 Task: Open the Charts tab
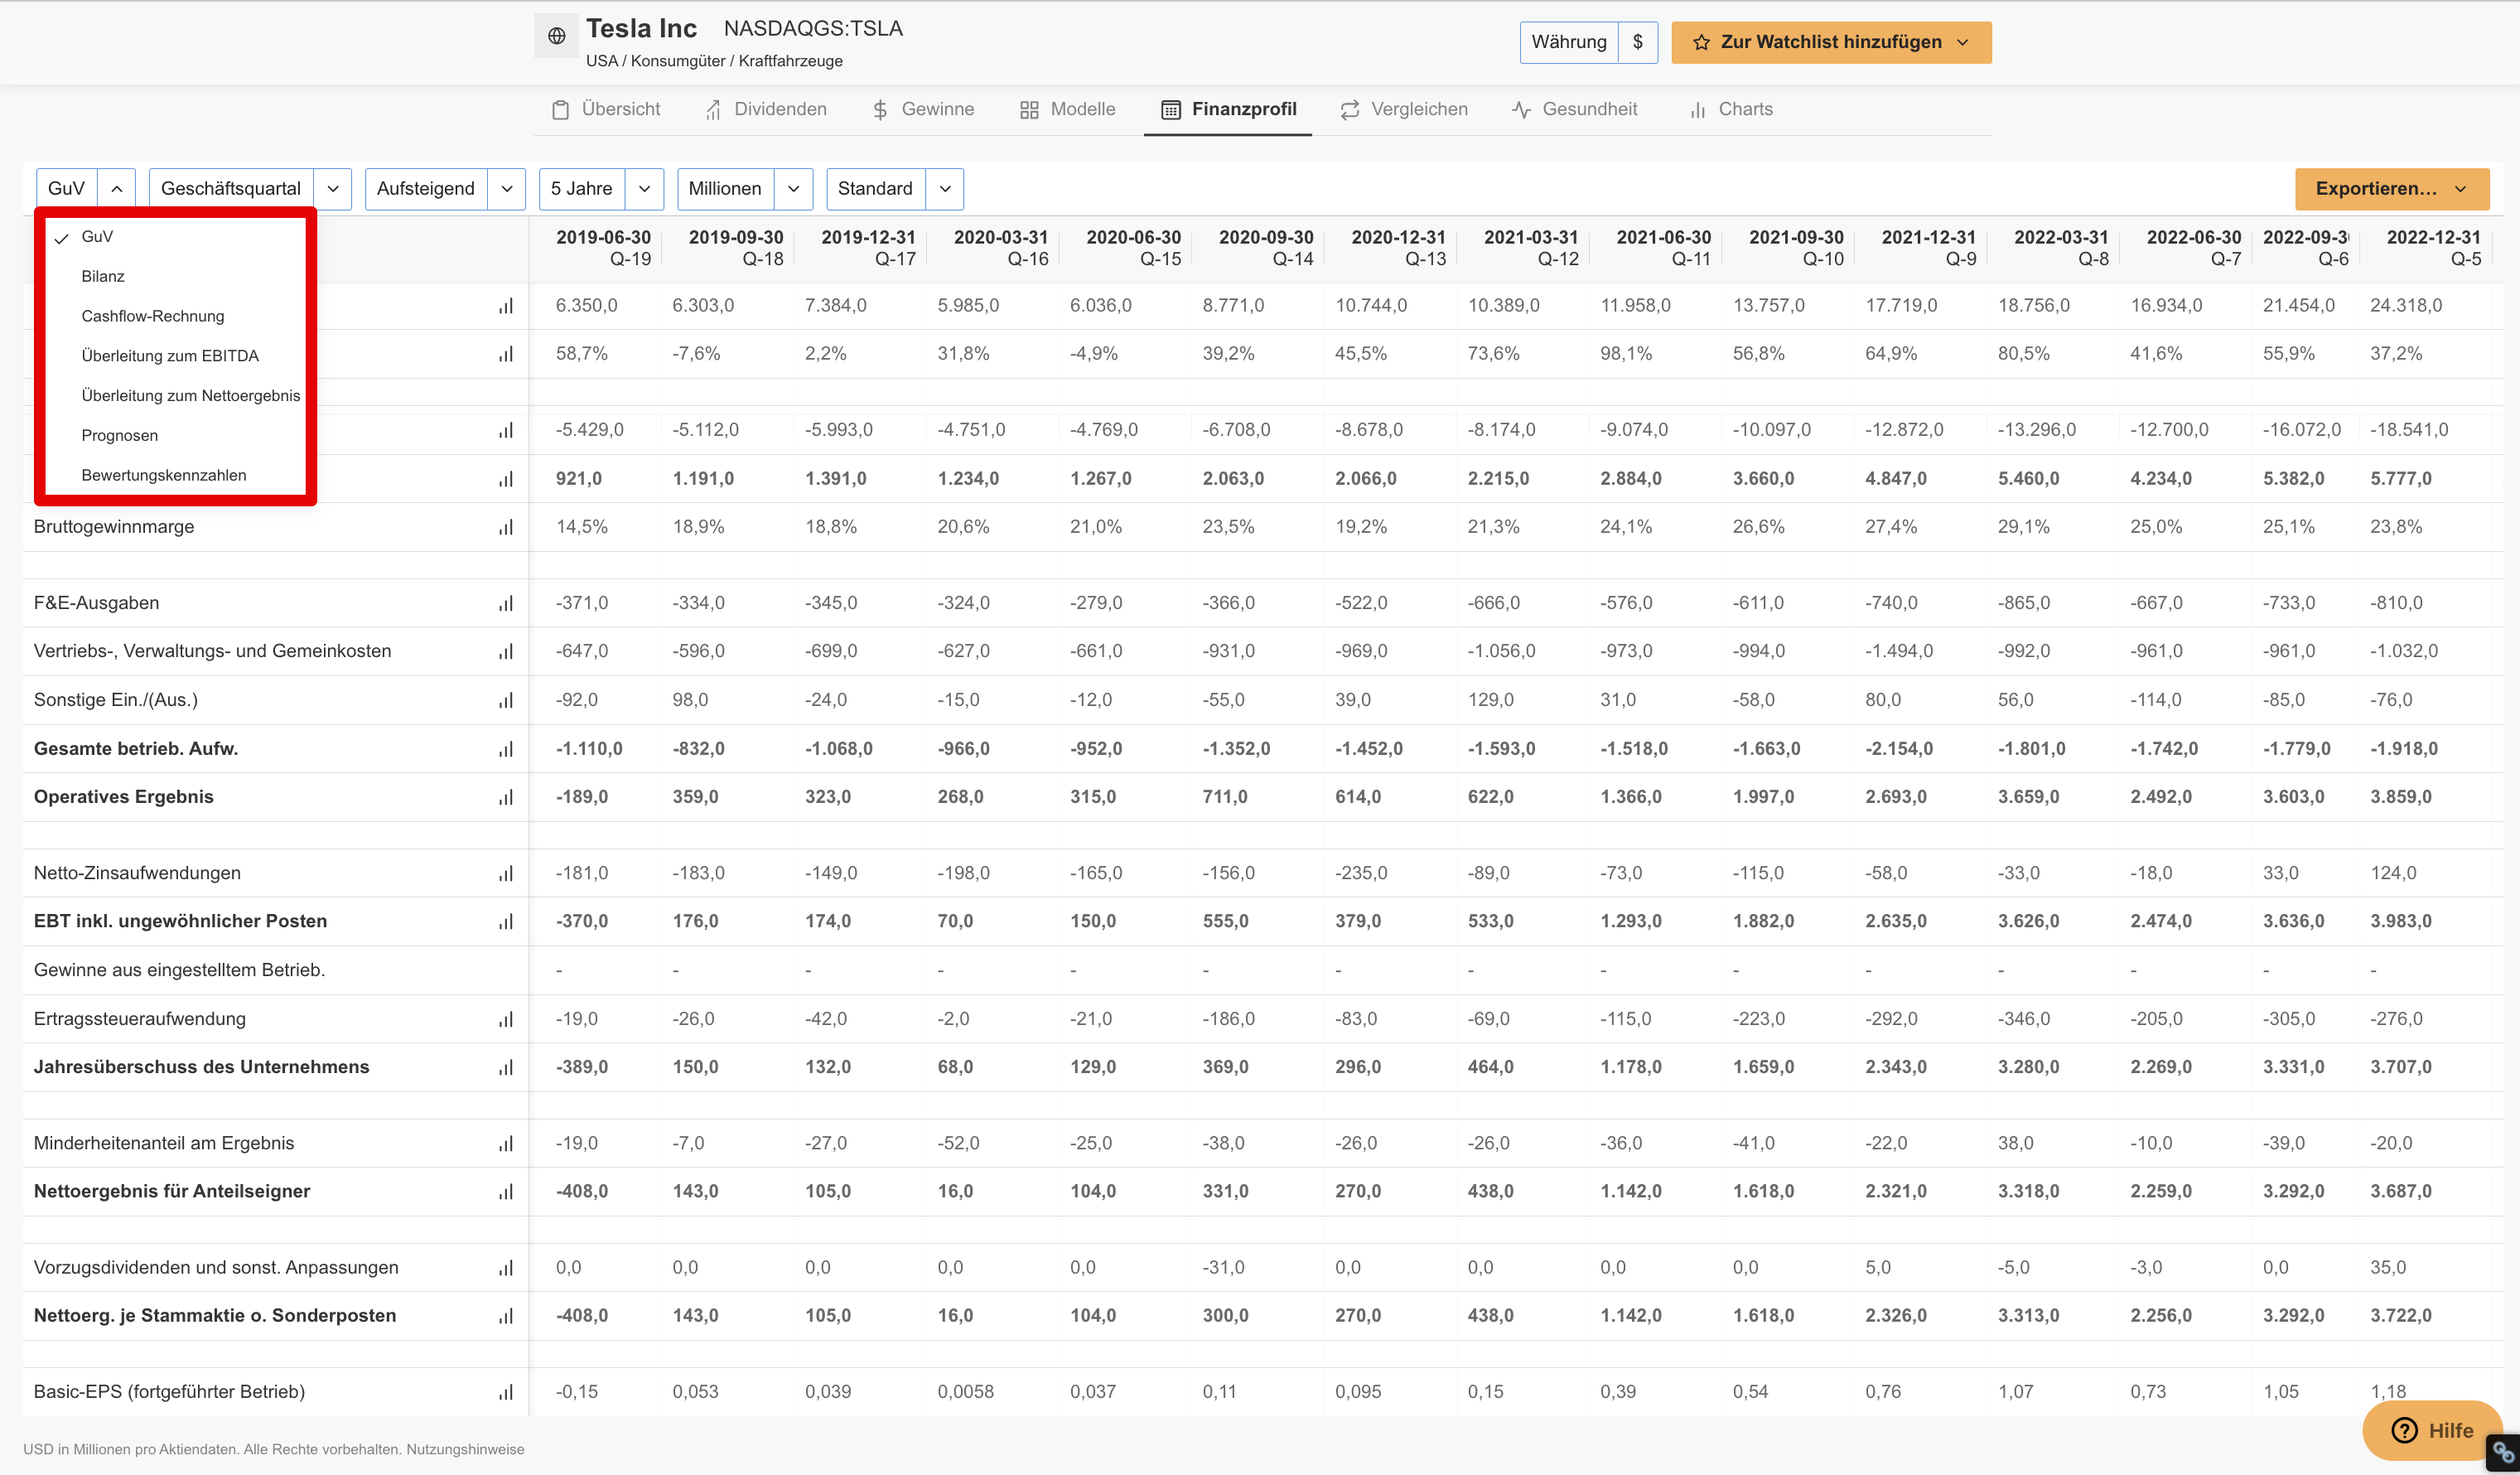[1730, 109]
